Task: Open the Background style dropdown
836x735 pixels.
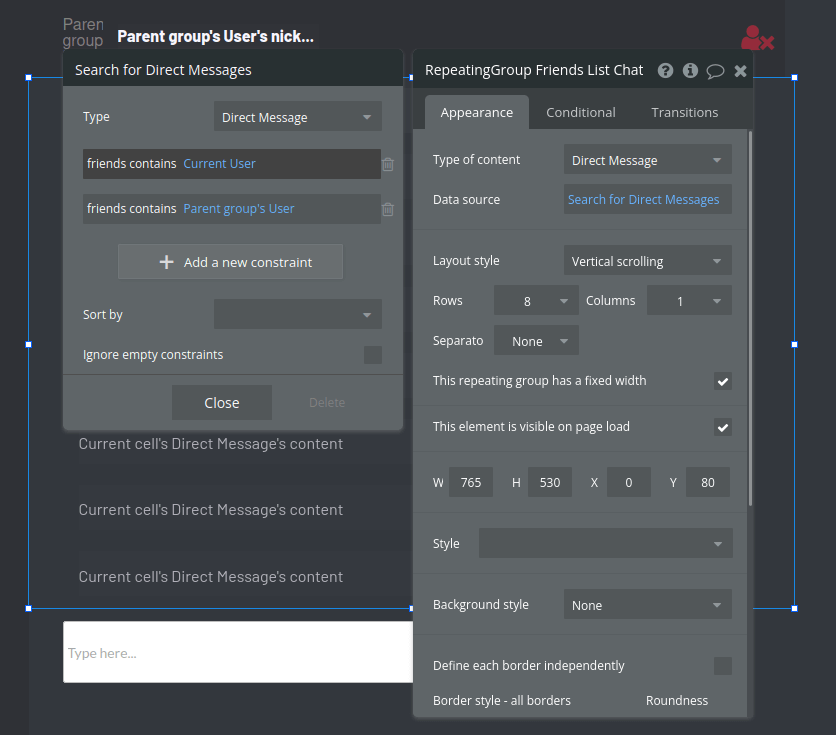Action: (x=647, y=604)
